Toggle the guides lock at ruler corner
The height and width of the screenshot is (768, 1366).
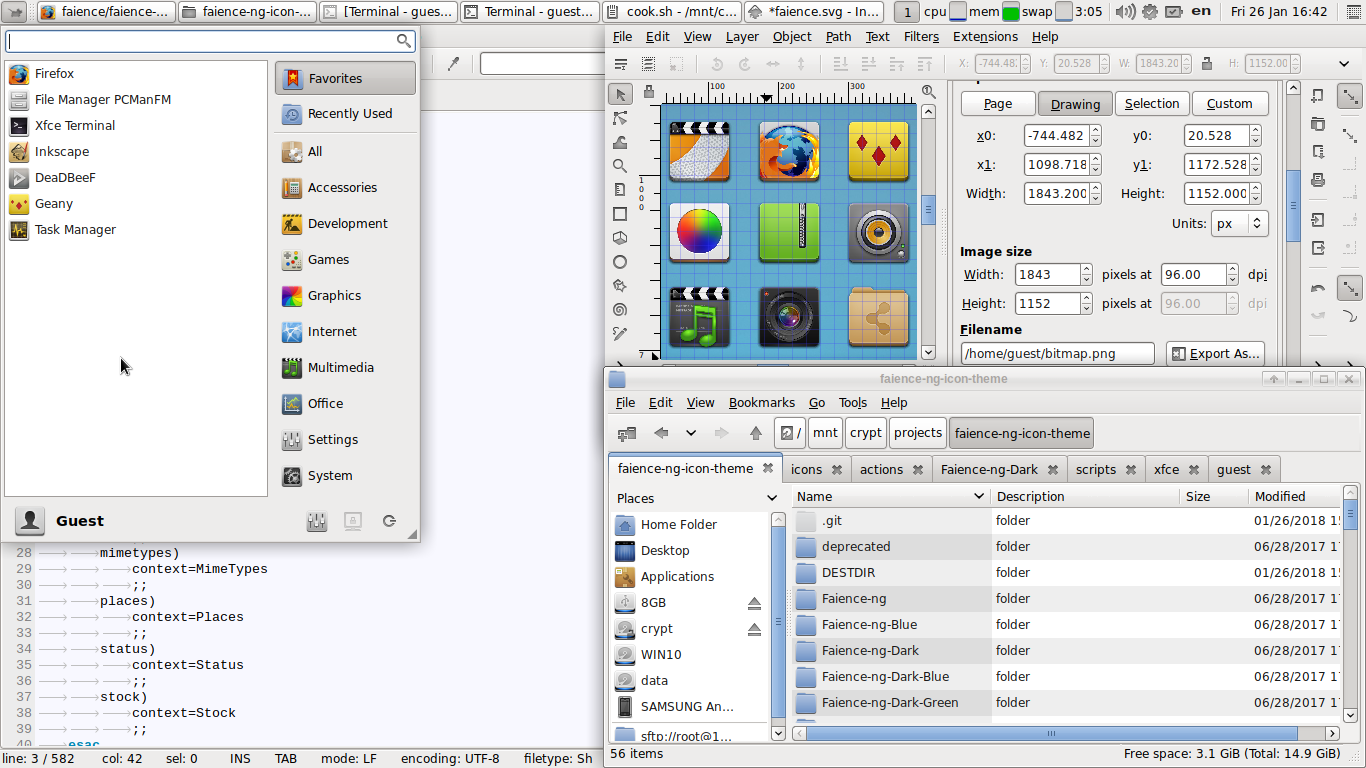[x=649, y=91]
